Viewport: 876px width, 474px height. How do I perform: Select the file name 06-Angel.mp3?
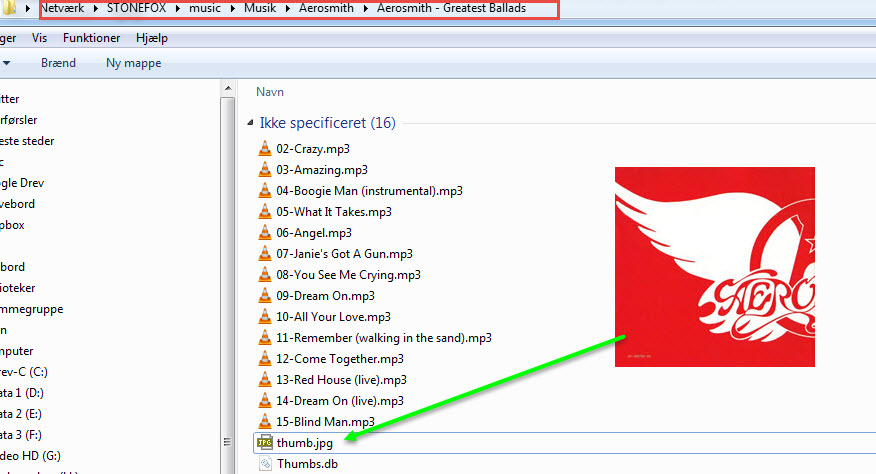(314, 233)
